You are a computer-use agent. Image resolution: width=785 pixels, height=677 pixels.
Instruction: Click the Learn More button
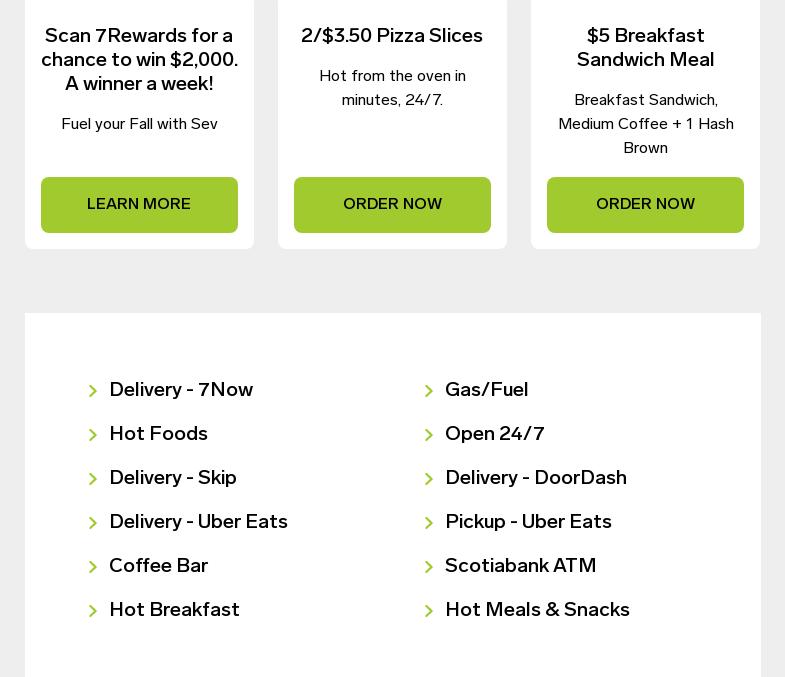[139, 205]
